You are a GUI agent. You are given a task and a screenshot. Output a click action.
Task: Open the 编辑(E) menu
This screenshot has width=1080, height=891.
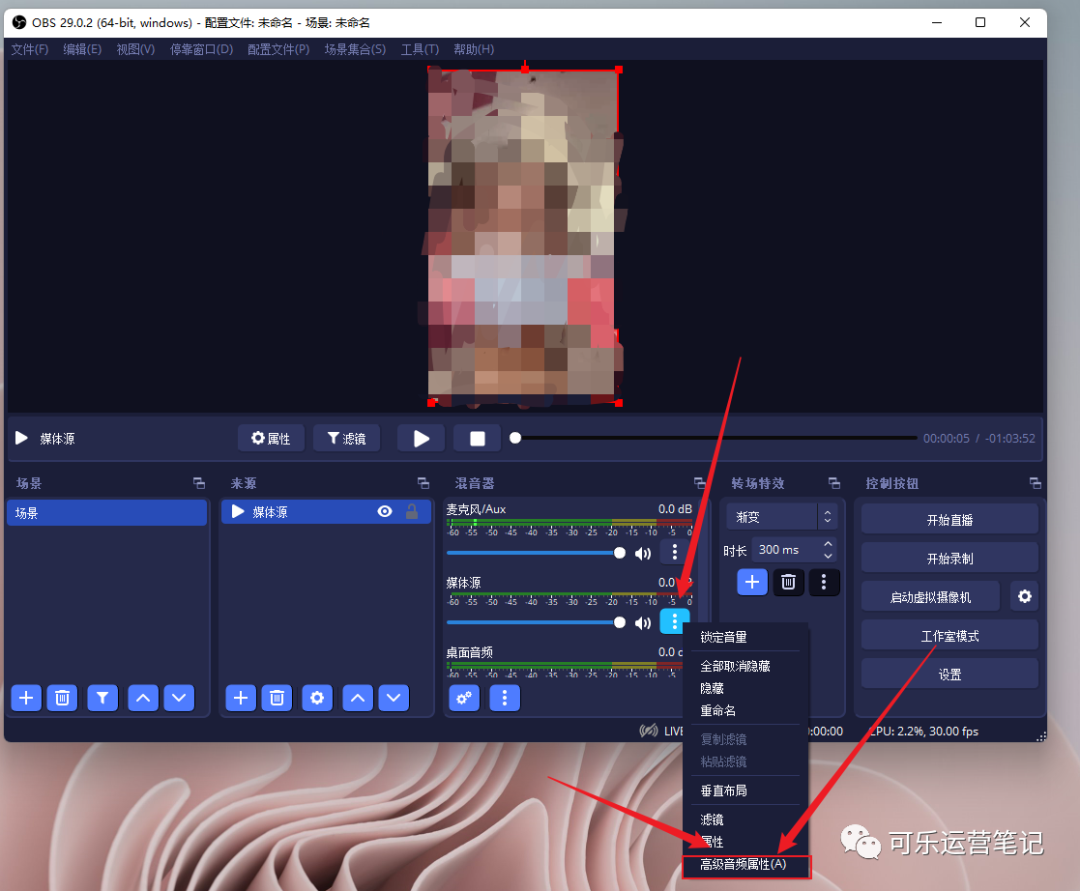click(x=82, y=50)
